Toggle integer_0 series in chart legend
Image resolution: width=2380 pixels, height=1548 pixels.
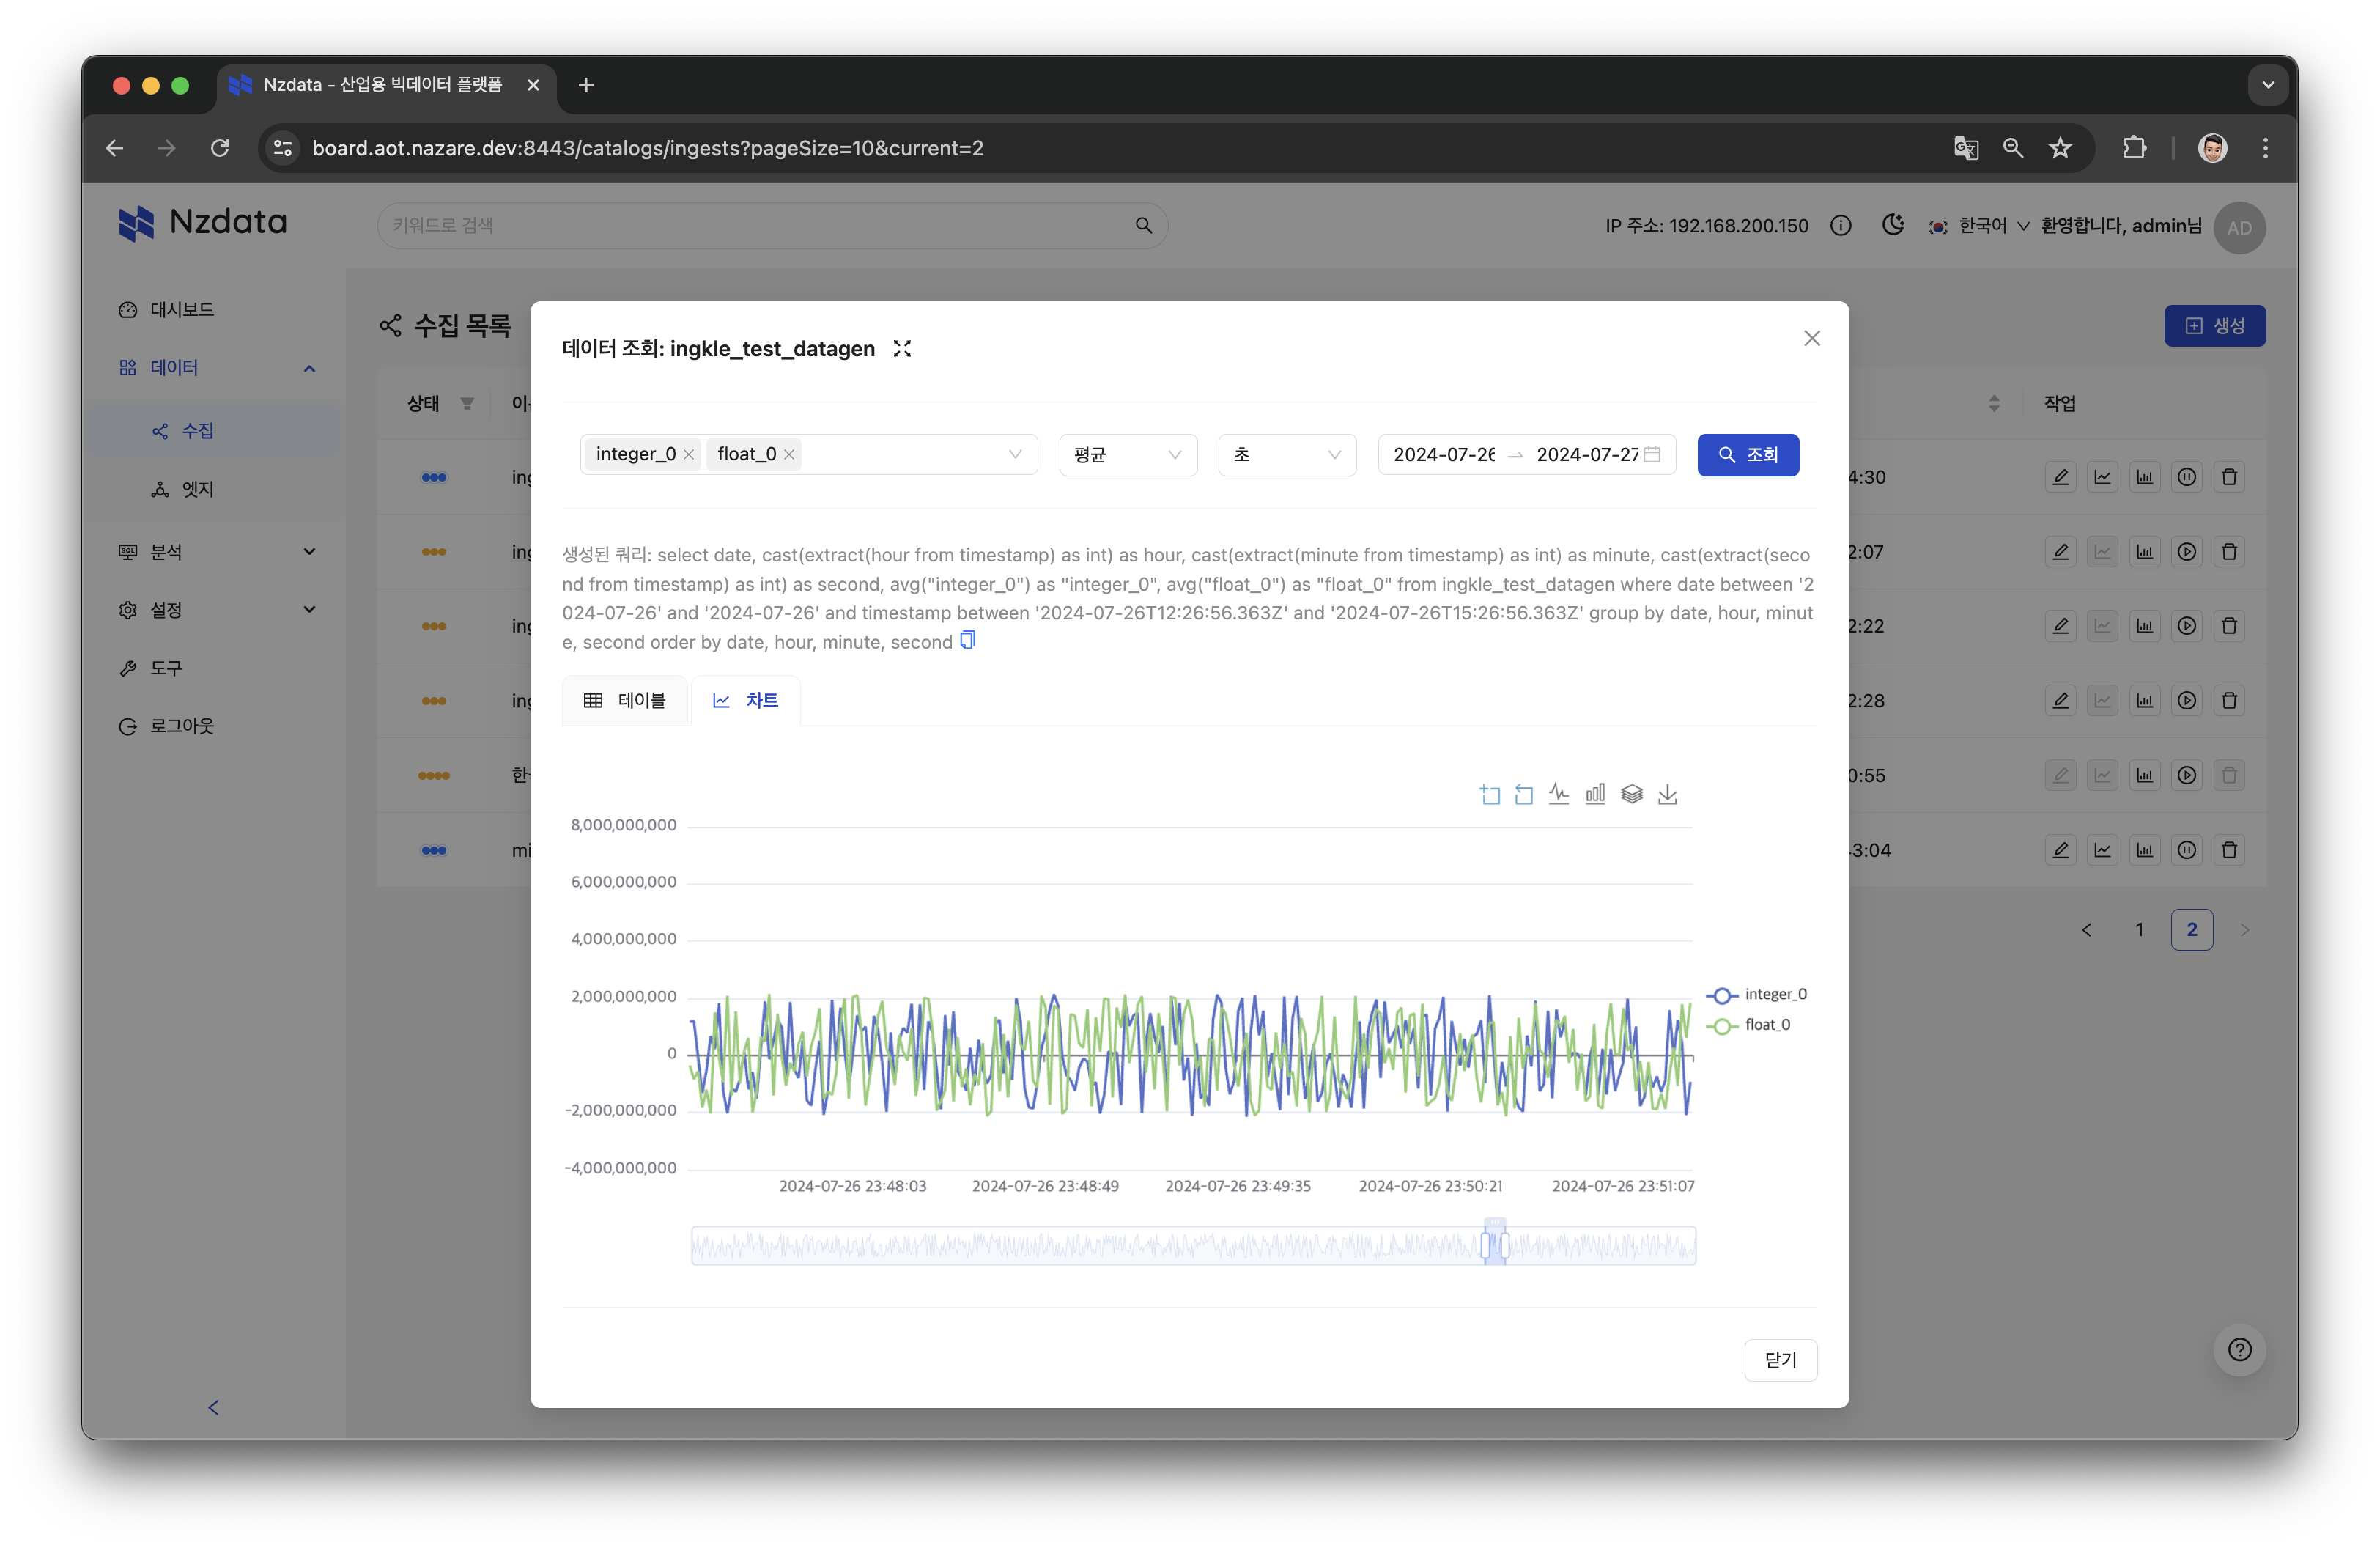pyautogui.click(x=1757, y=994)
